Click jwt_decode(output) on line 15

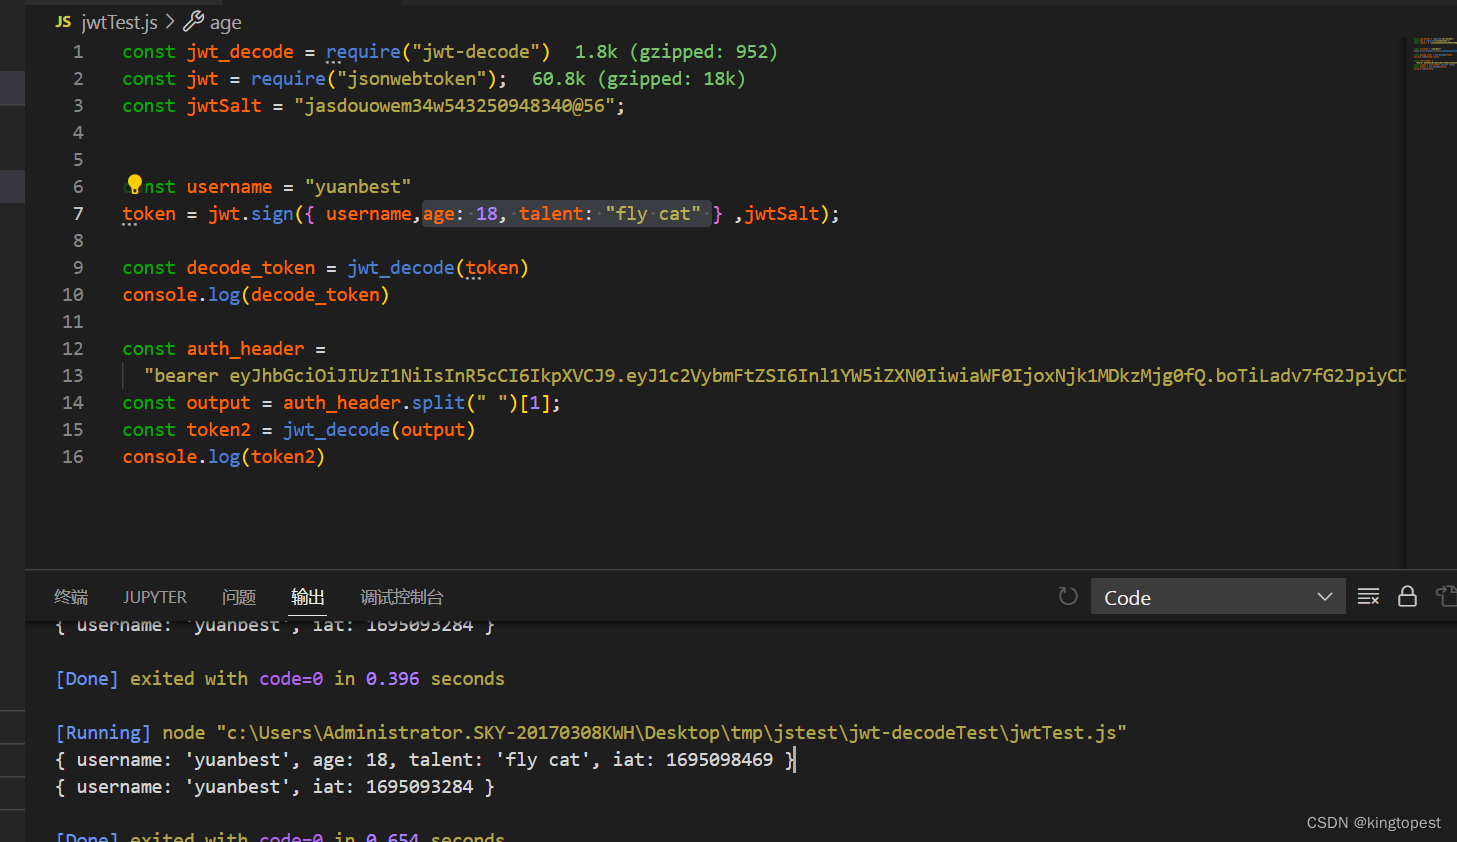(379, 429)
